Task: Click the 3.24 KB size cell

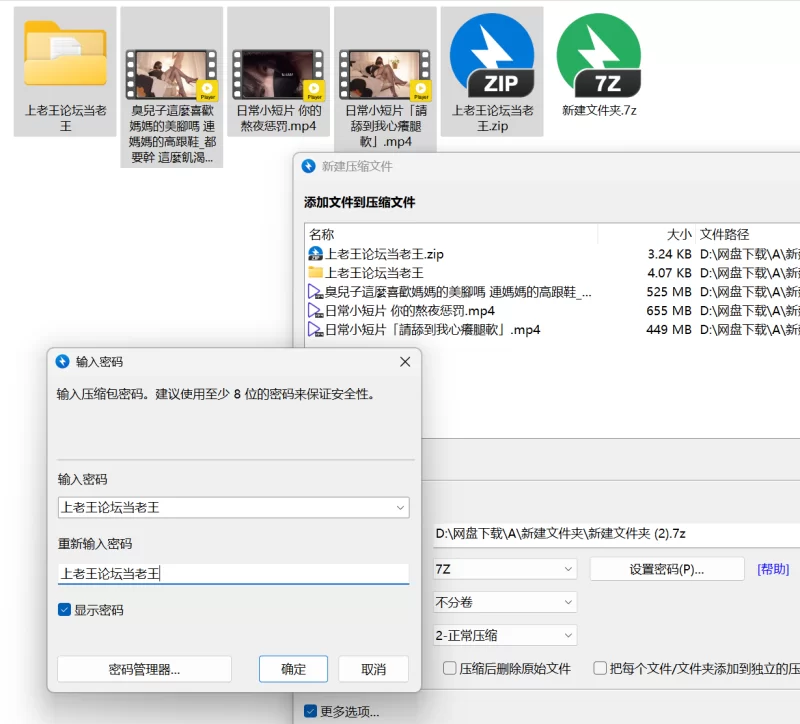Action: coord(669,254)
